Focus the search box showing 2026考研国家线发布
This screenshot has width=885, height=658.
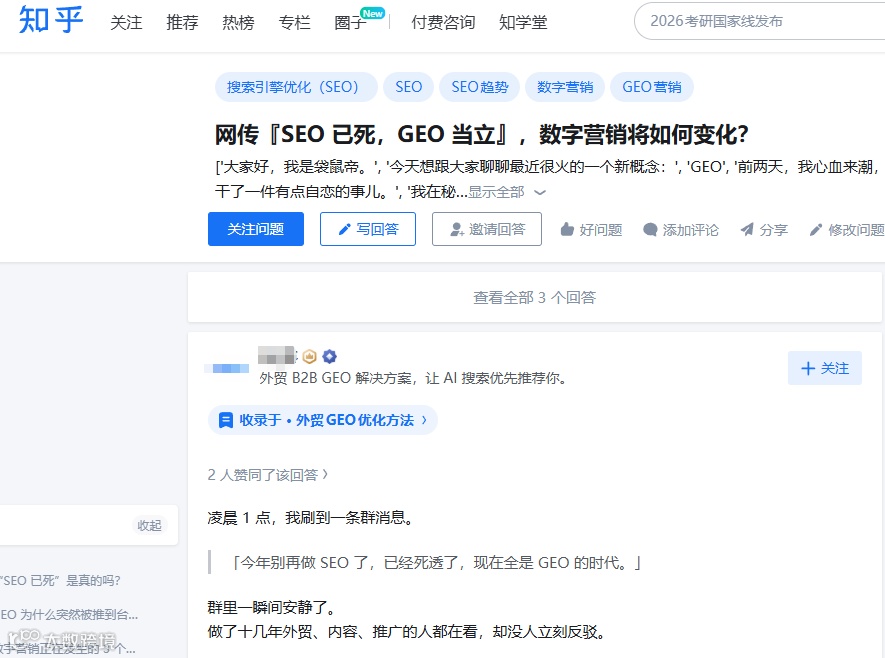759,21
